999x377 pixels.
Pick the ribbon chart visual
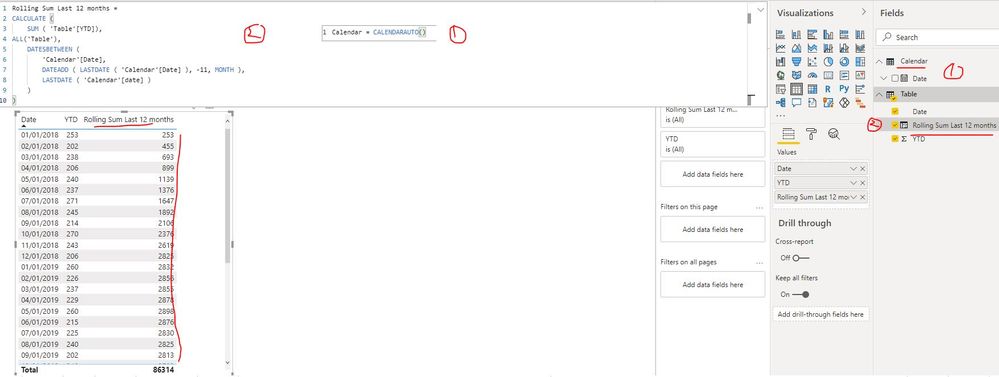860,48
